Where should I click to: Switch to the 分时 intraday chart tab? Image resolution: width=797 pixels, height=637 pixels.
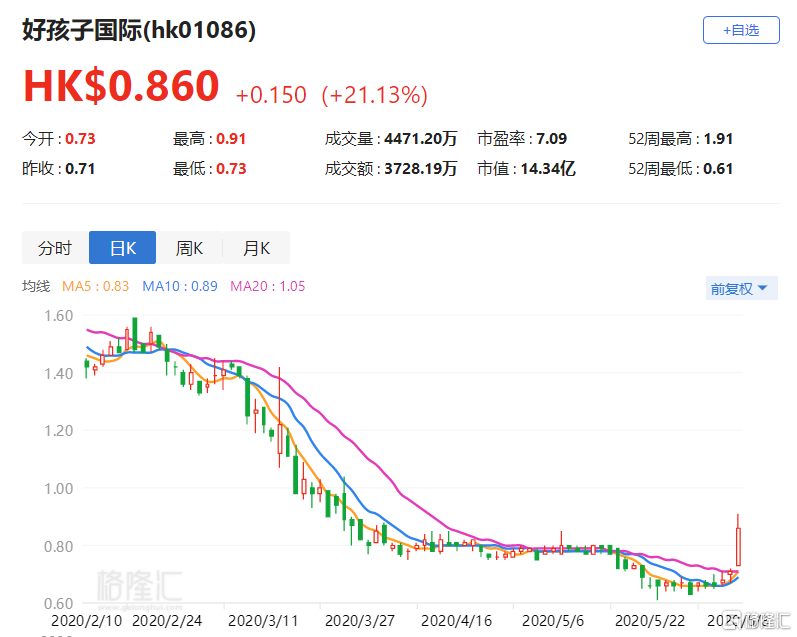(55, 248)
